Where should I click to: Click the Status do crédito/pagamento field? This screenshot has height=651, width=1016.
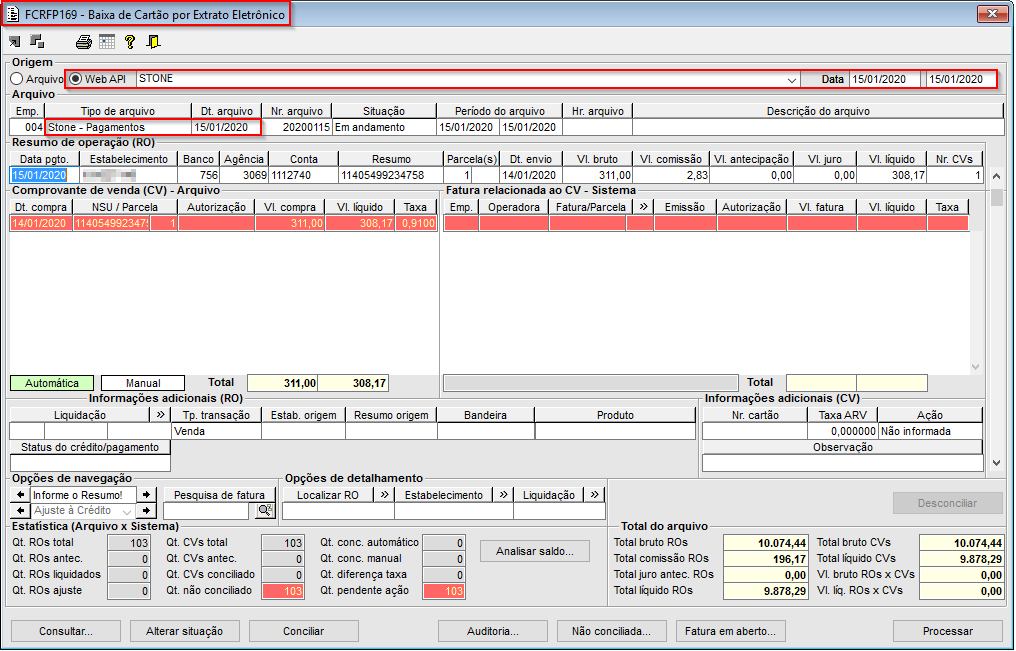coord(90,463)
